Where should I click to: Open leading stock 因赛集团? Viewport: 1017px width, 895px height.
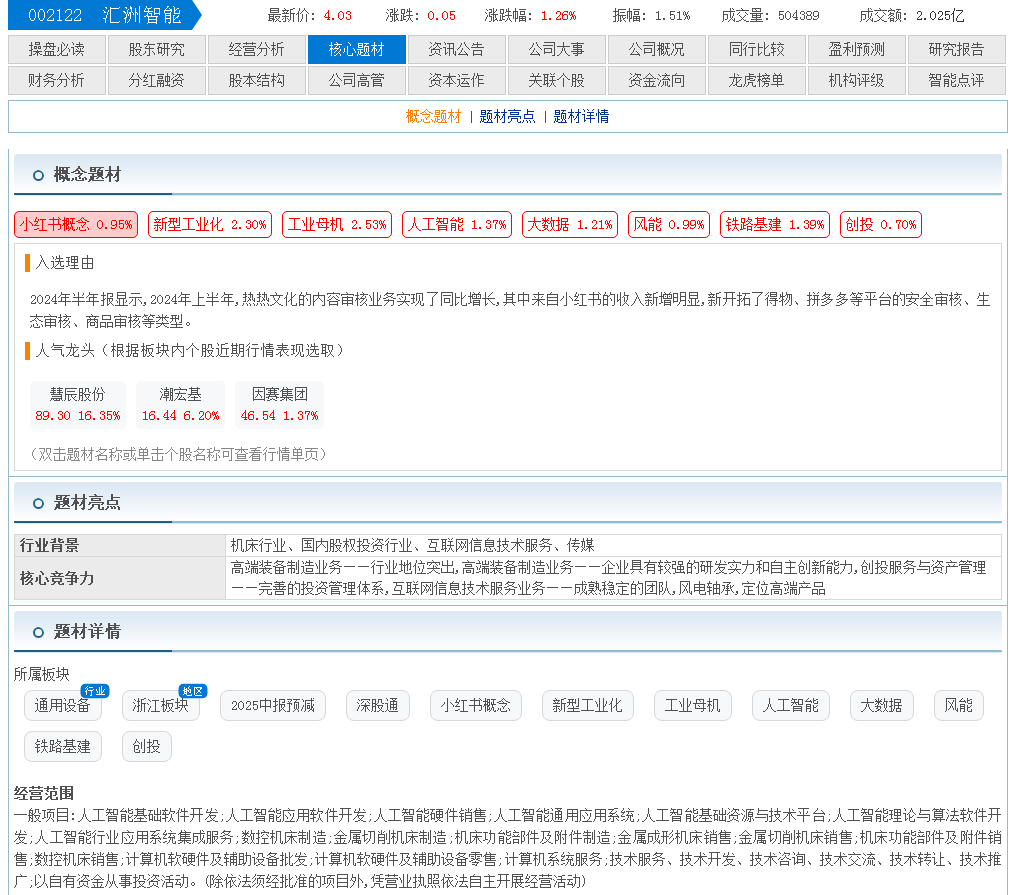click(x=280, y=405)
